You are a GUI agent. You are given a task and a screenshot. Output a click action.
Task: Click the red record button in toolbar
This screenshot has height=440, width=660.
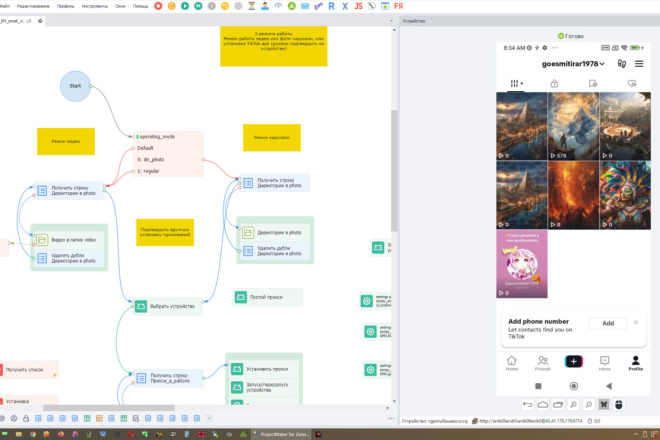tap(158, 6)
